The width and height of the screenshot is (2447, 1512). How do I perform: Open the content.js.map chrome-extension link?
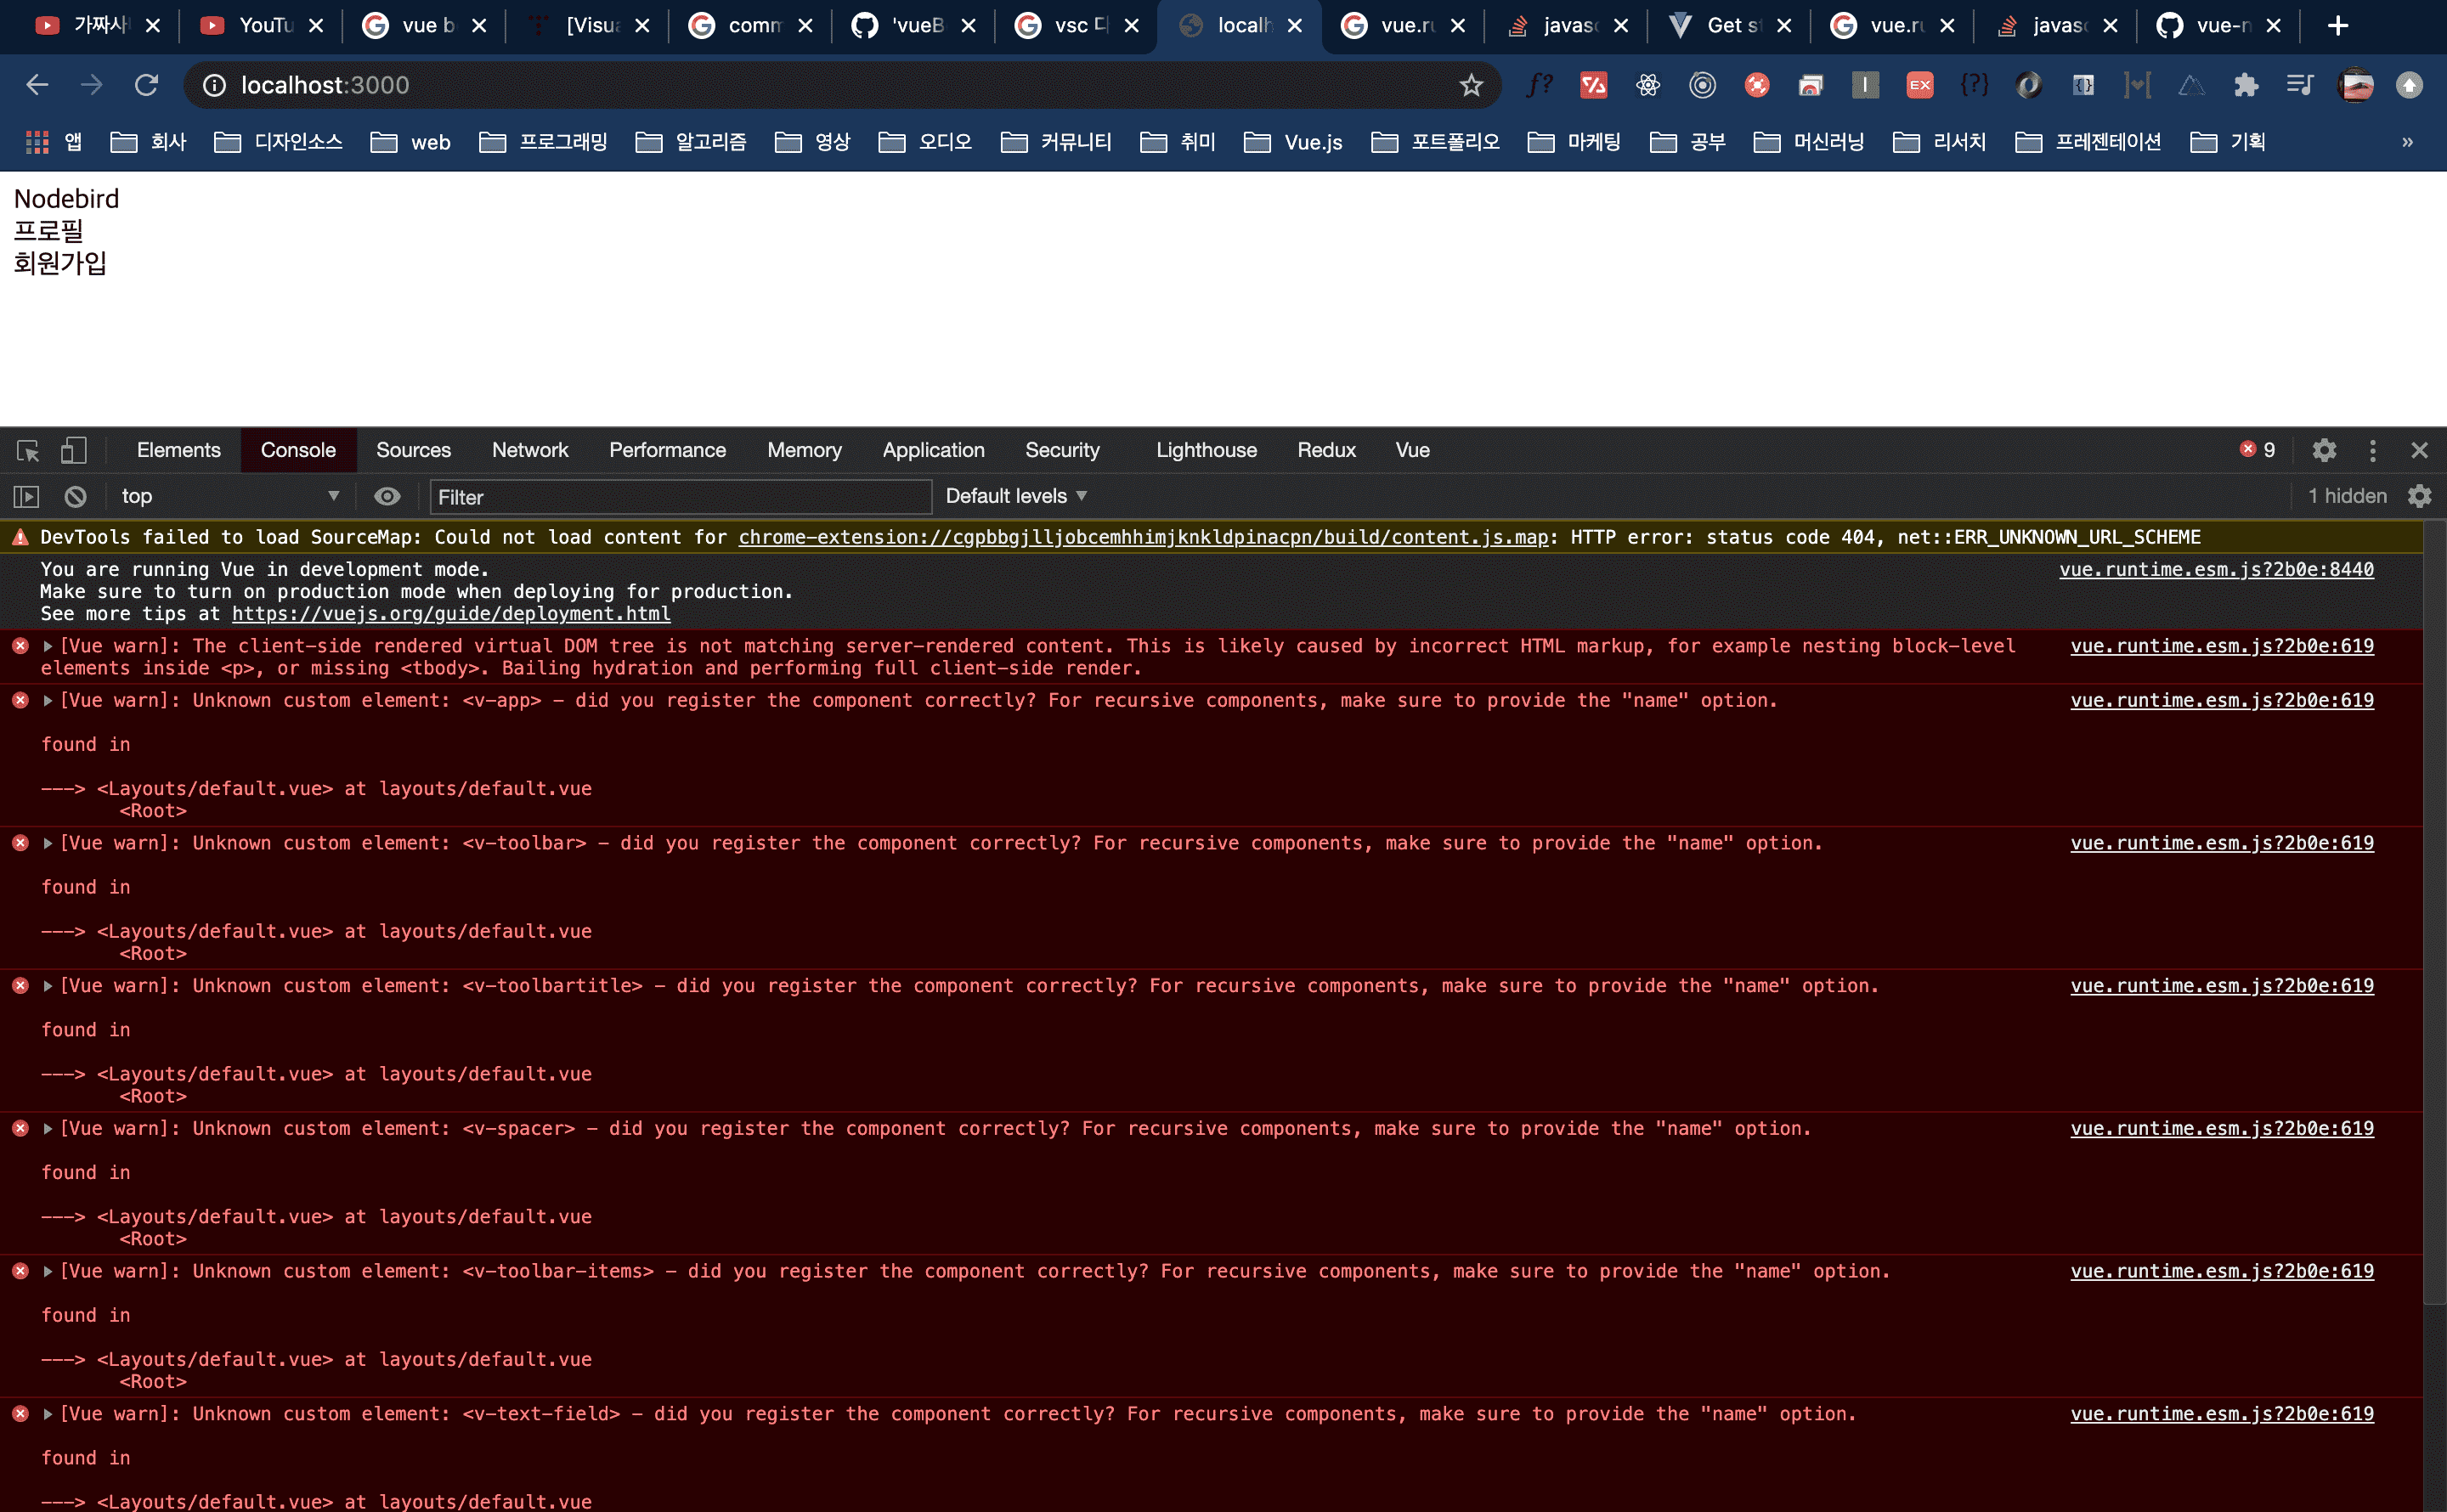[1143, 537]
